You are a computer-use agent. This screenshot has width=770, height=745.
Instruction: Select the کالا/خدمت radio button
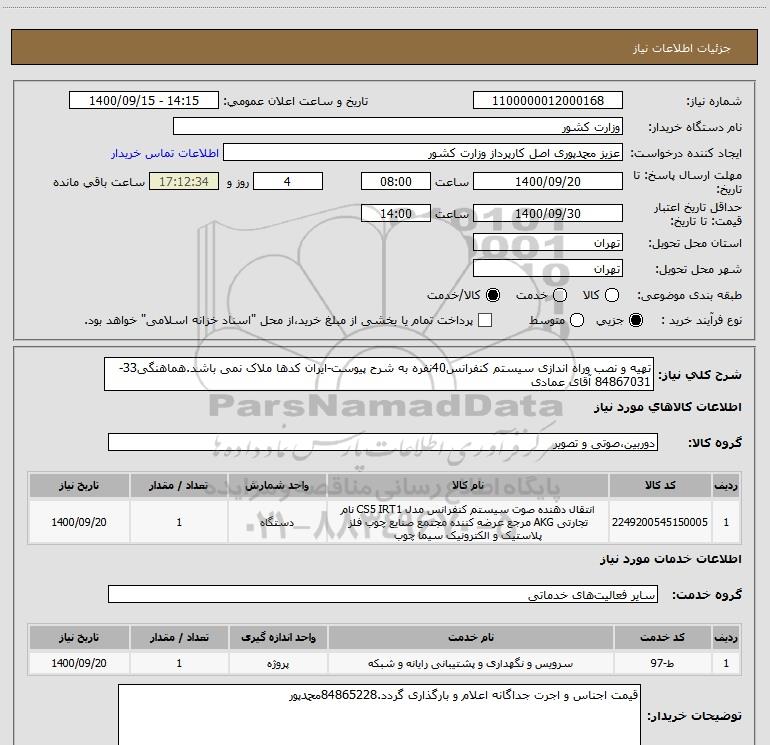[493, 295]
